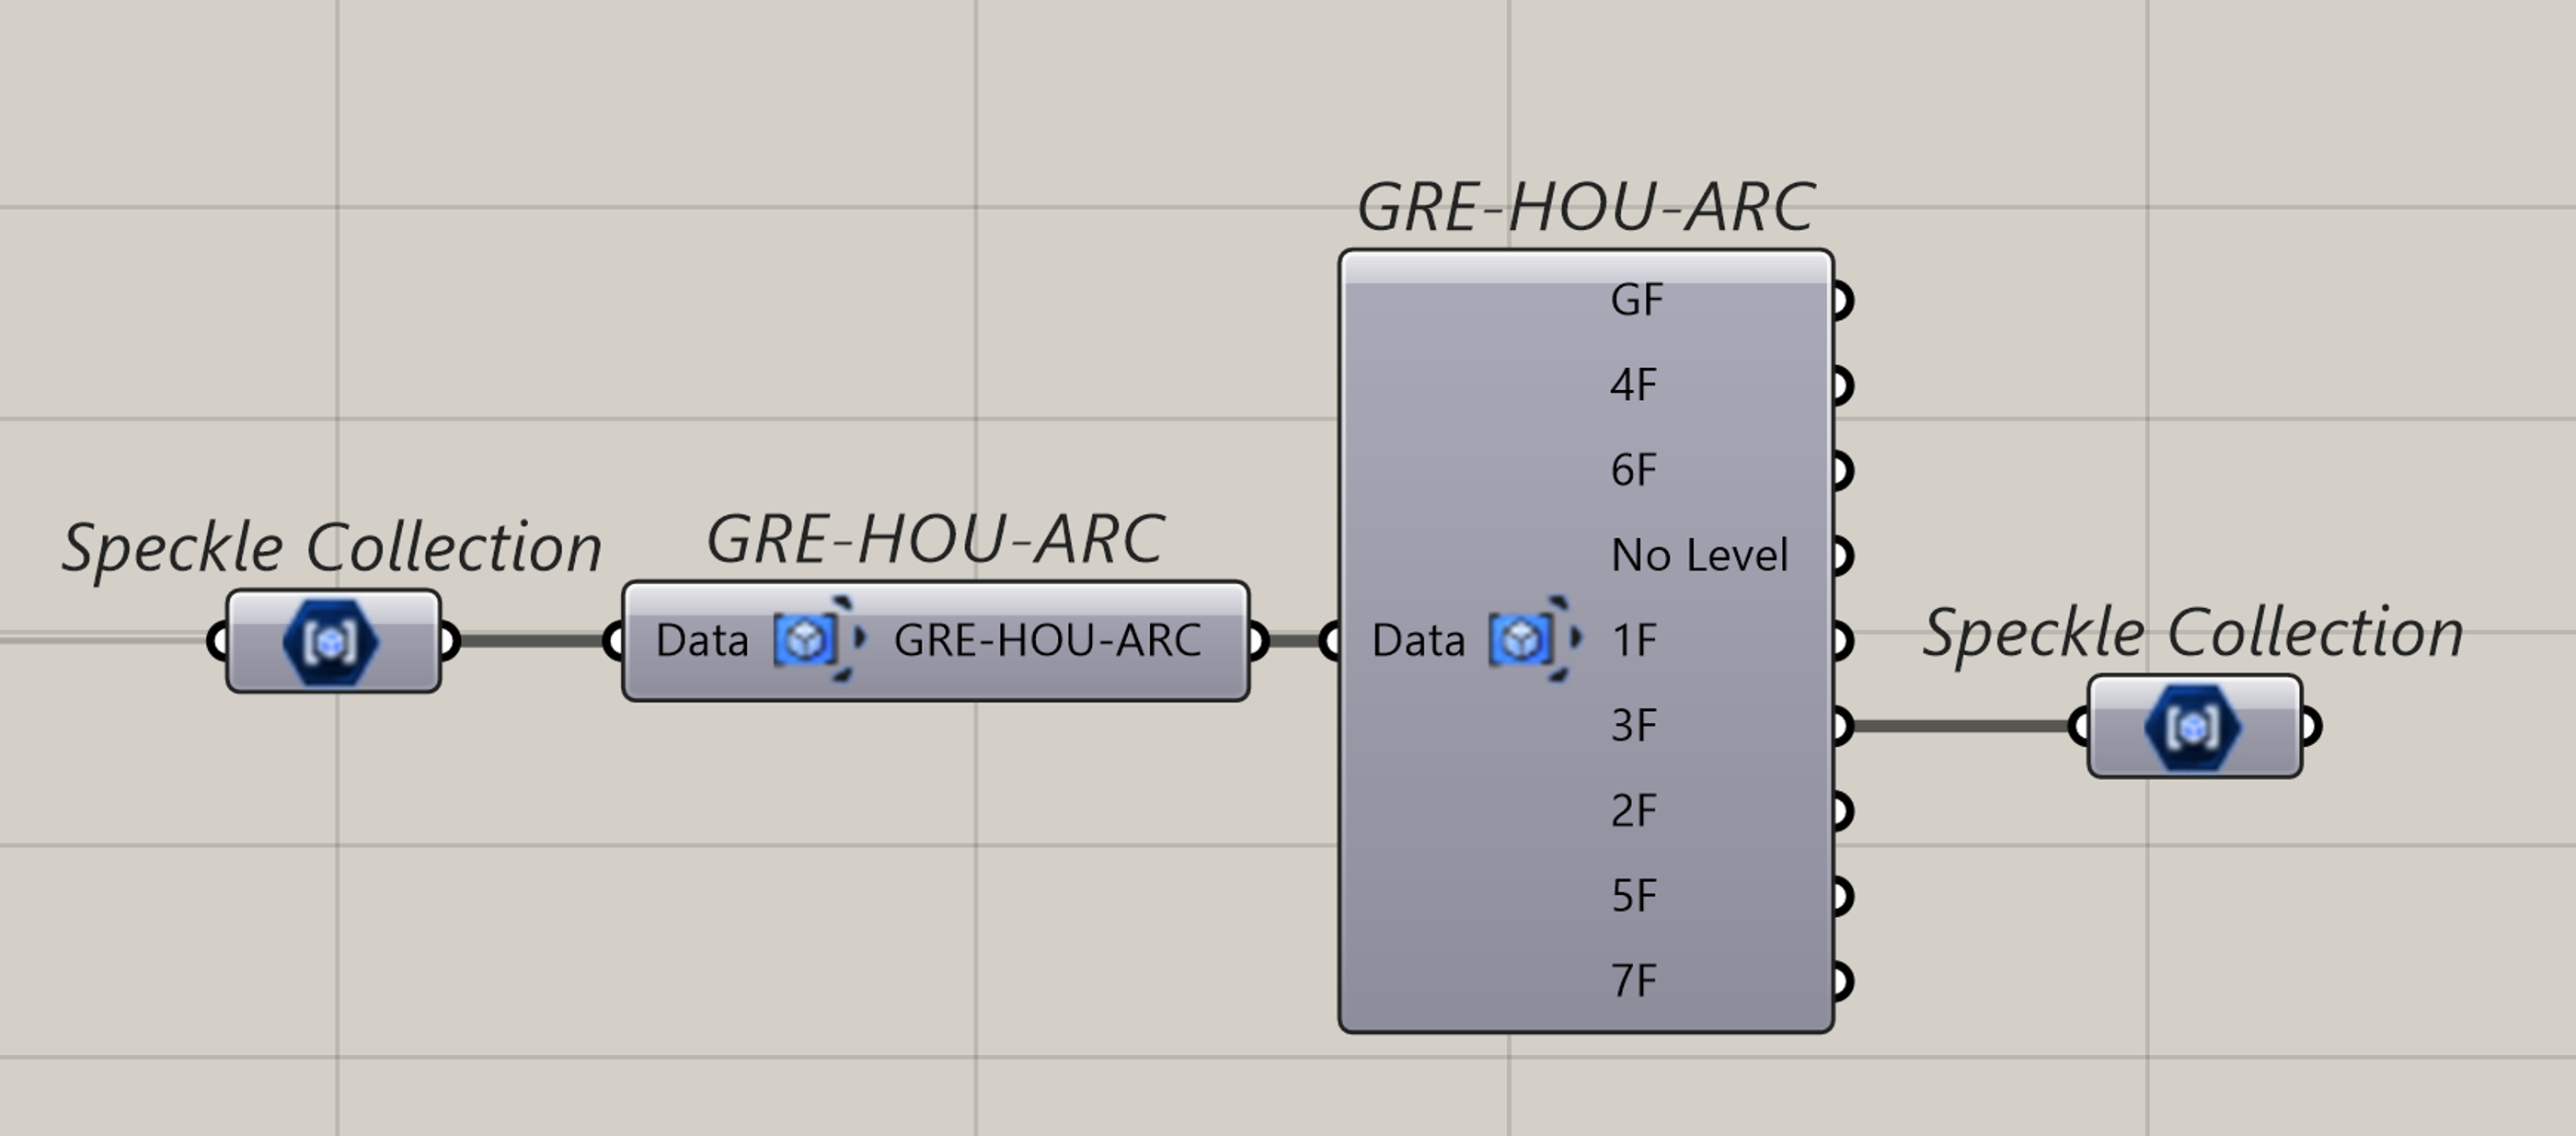The image size is (2576, 1136).
Task: Click the 6F output port
Action: [x=1844, y=470]
